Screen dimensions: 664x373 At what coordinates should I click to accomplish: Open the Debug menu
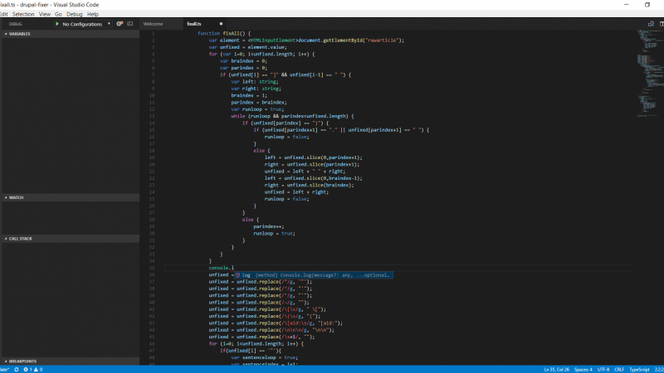75,14
